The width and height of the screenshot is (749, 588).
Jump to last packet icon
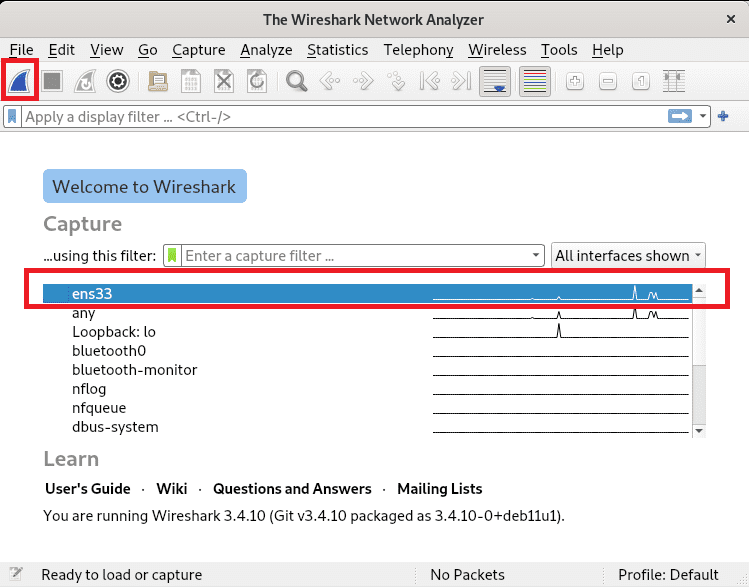pos(461,81)
